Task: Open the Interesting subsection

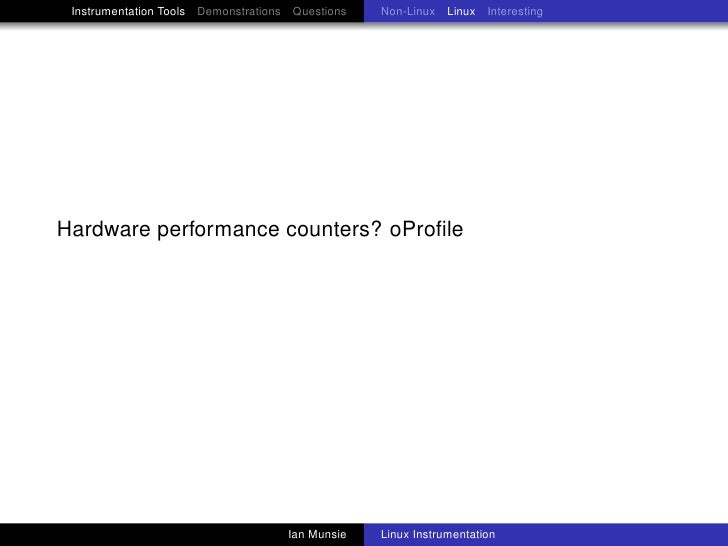Action: 515,12
